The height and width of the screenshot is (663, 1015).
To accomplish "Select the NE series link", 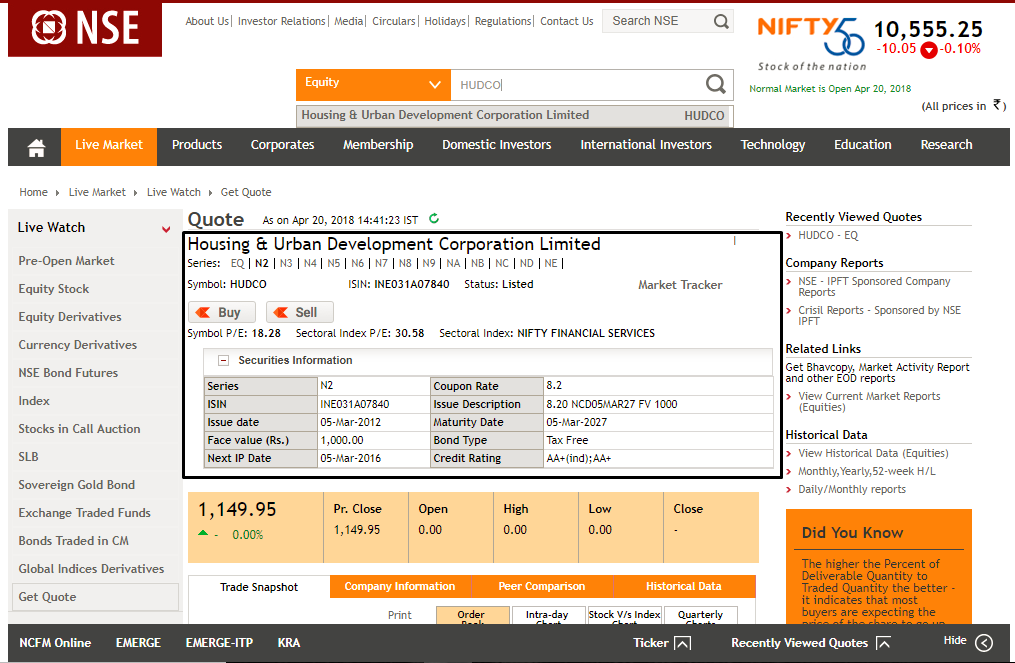I will (551, 264).
